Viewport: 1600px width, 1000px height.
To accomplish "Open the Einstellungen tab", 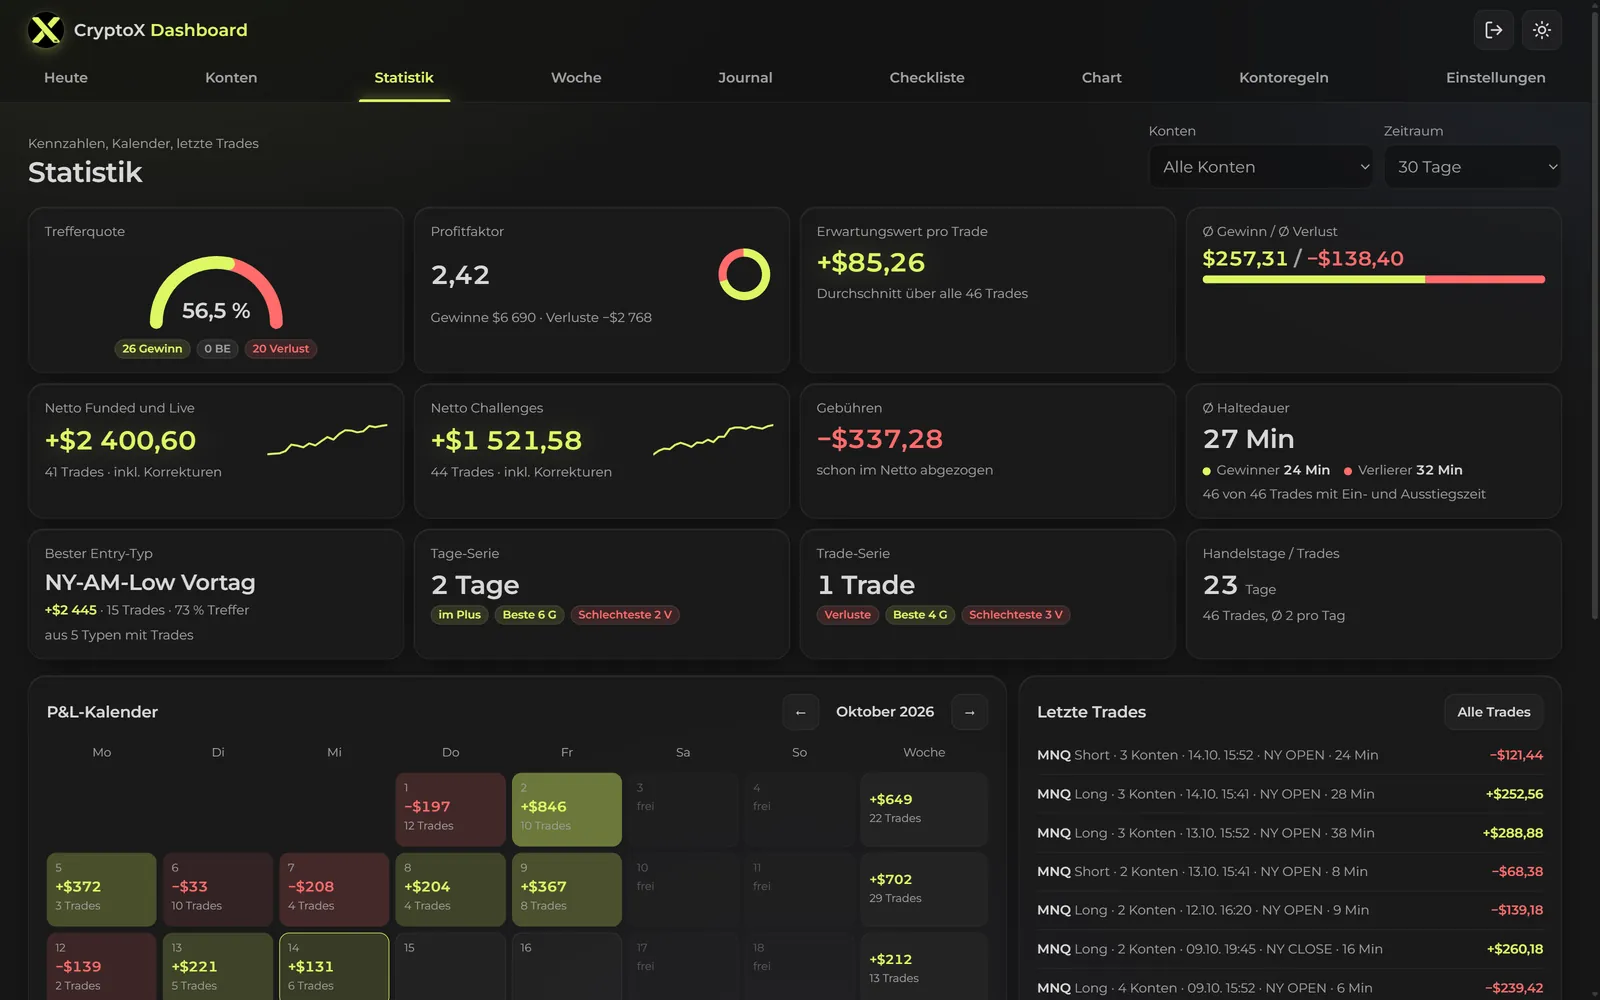I will pyautogui.click(x=1496, y=77).
